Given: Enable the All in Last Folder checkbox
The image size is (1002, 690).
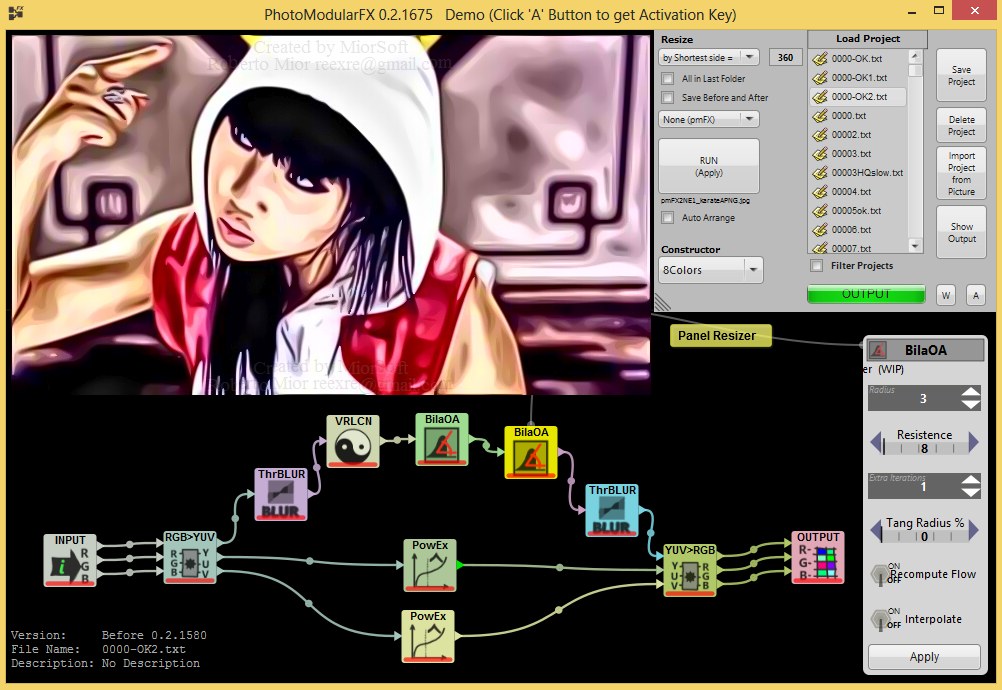Looking at the screenshot, I should tap(668, 79).
